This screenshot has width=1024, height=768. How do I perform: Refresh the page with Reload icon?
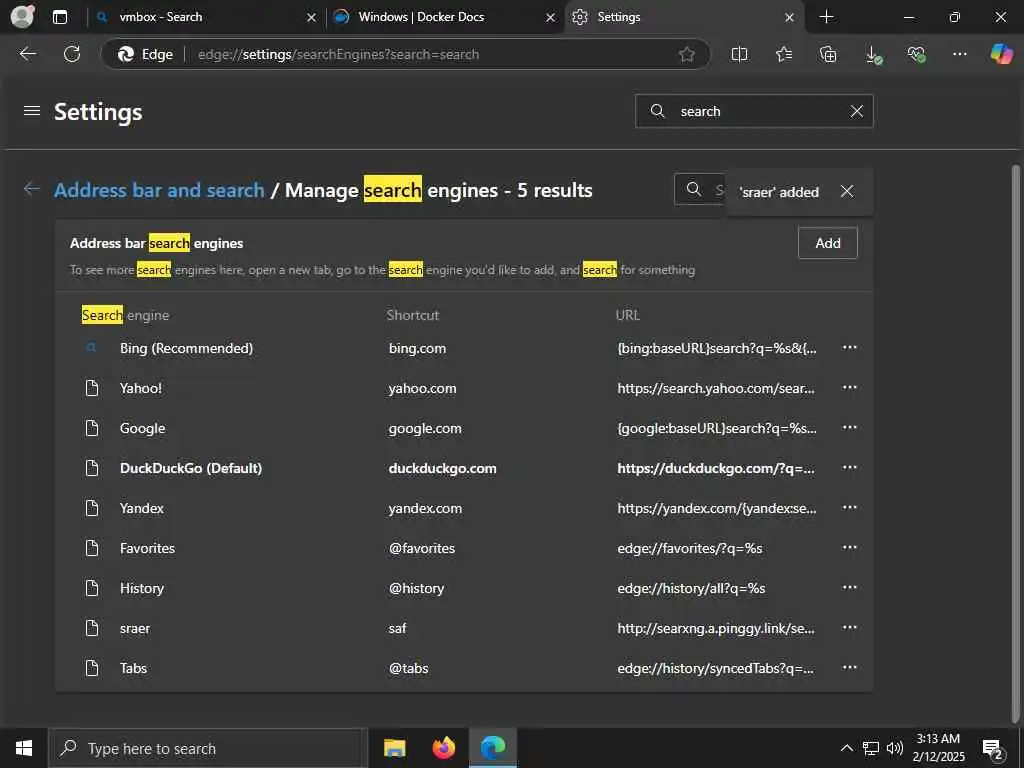72,54
